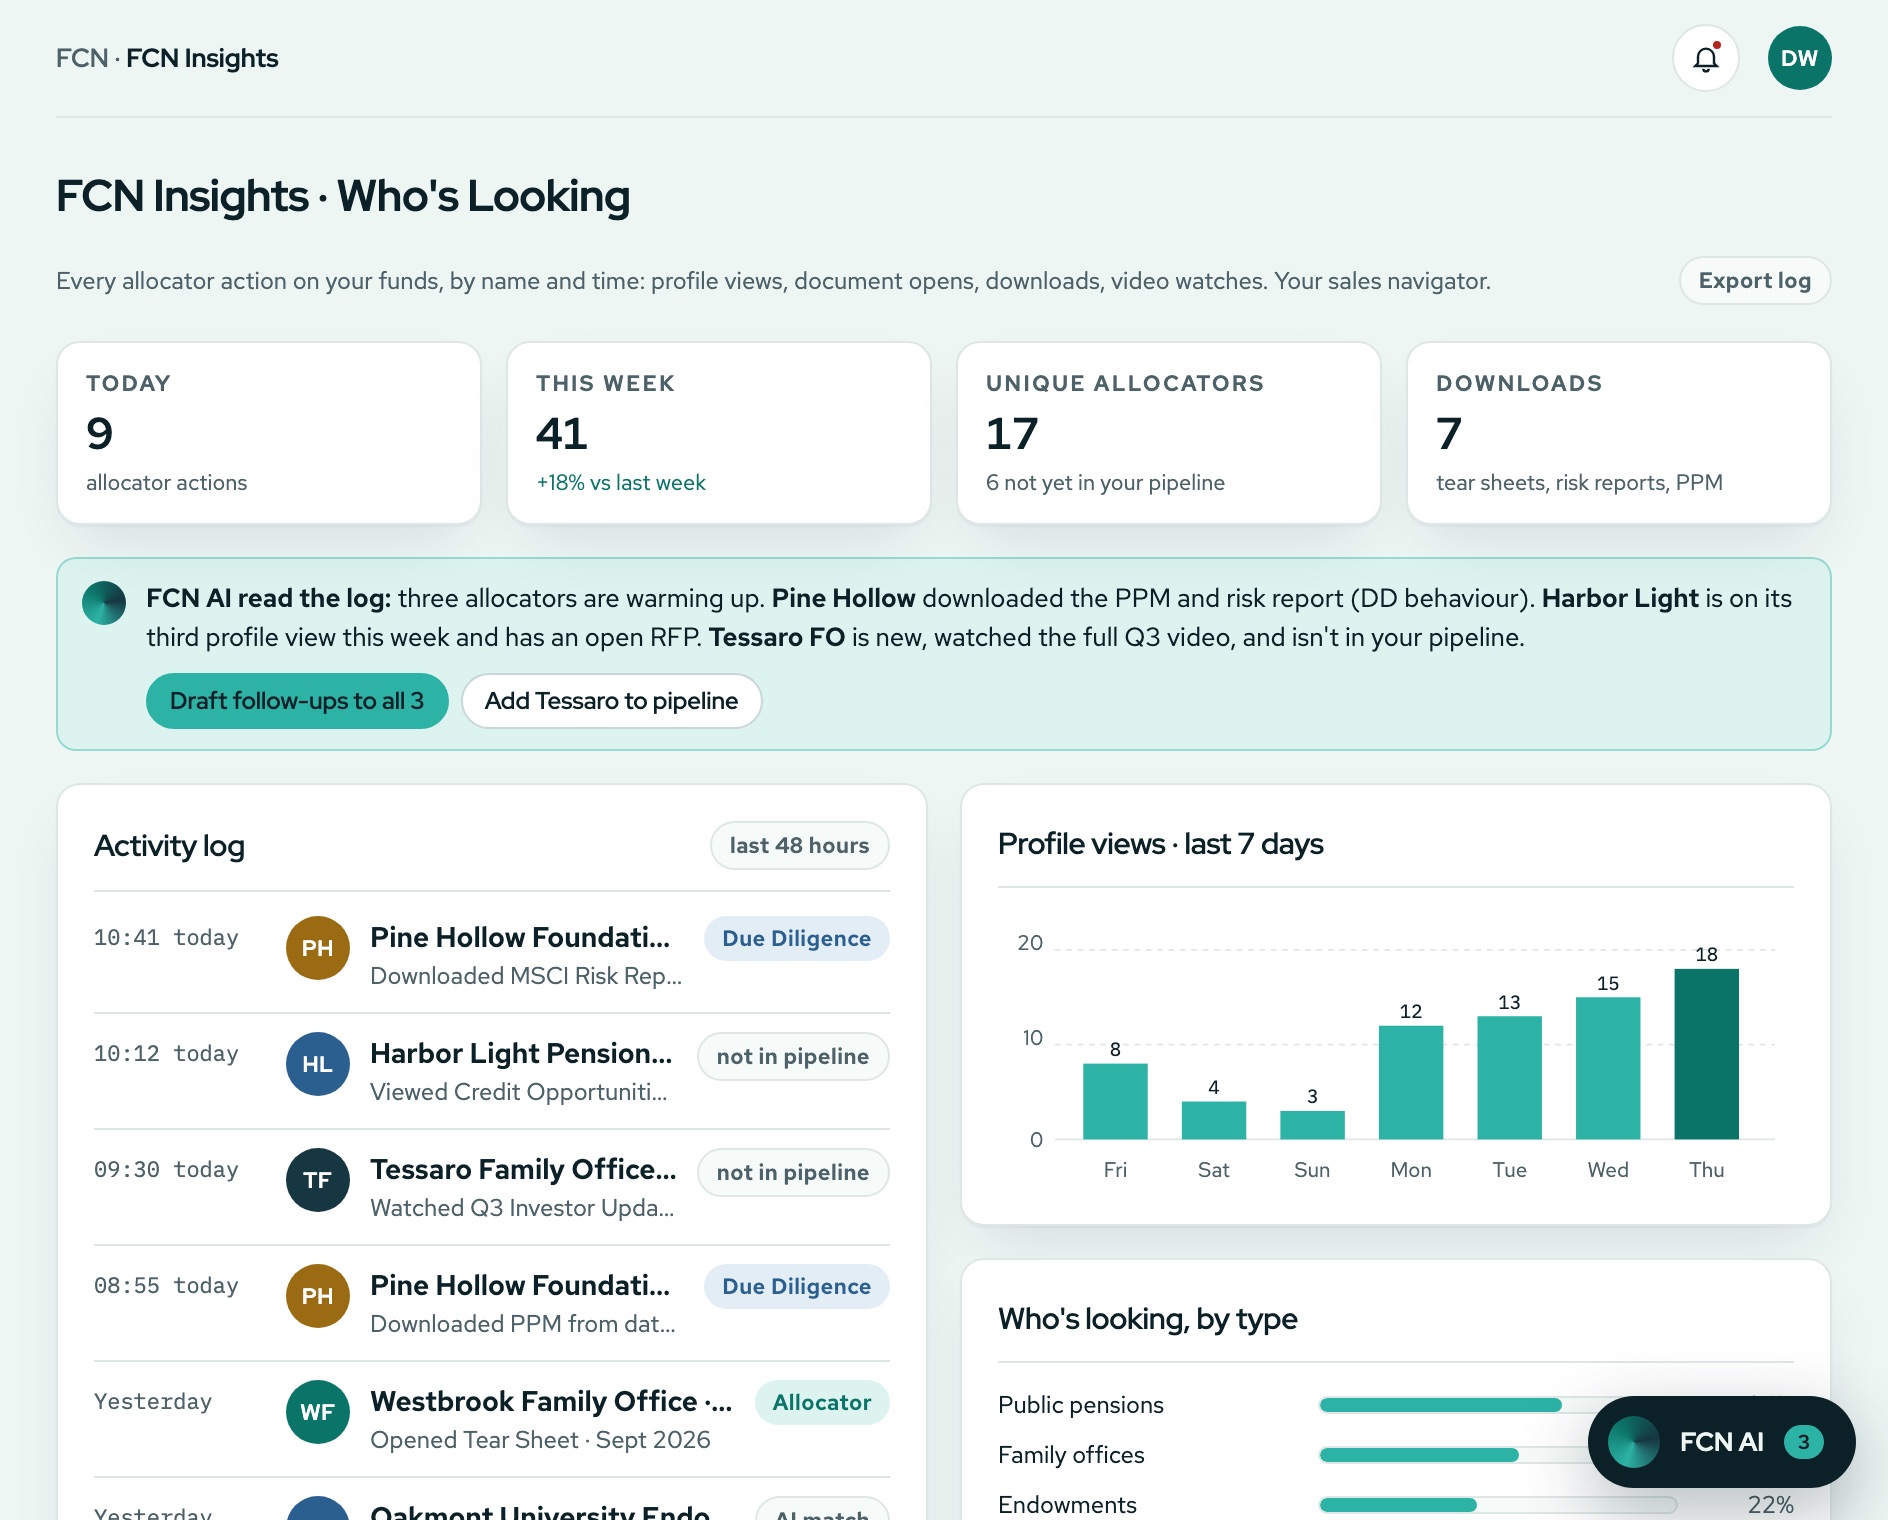1888x1520 pixels.
Task: Select the Sun bar showing 3 views
Action: tap(1312, 1125)
